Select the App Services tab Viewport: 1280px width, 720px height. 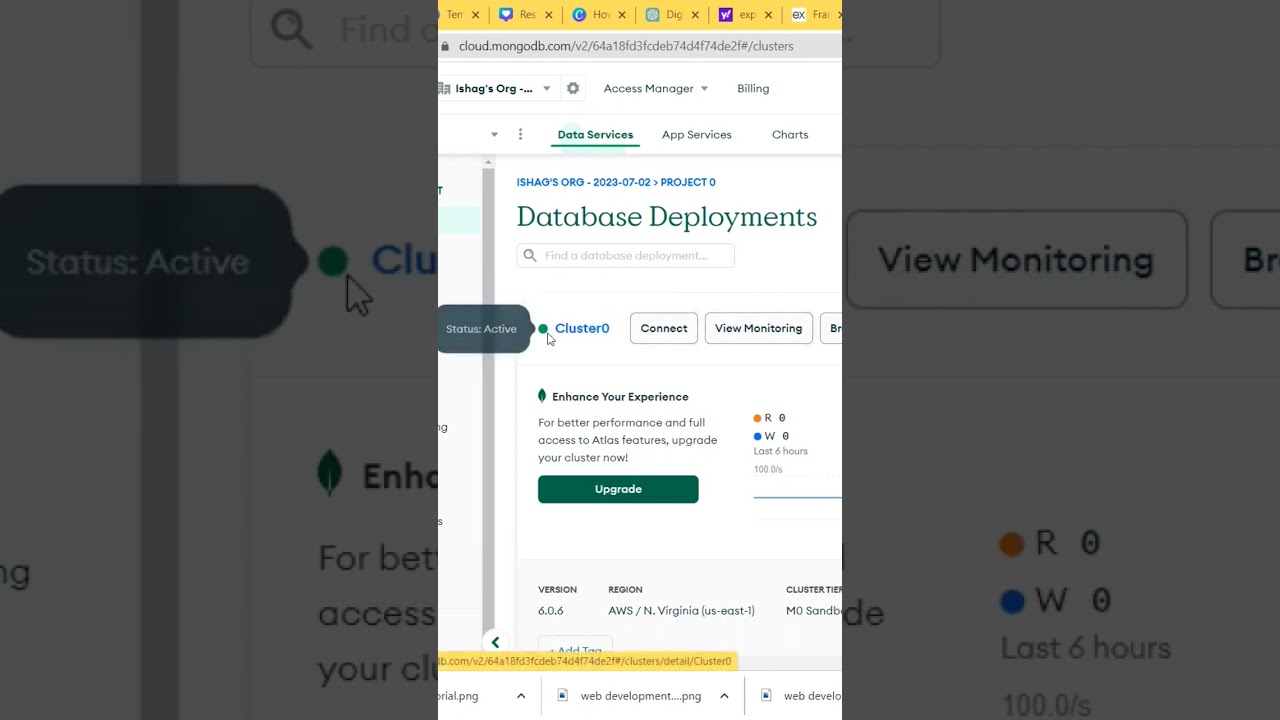click(697, 134)
